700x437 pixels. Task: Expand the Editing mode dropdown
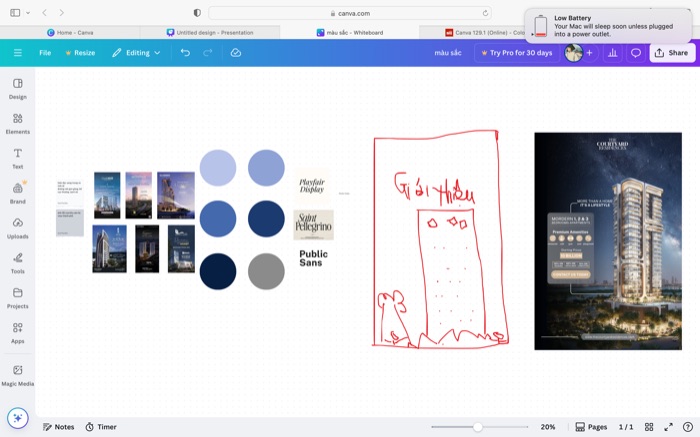136,53
